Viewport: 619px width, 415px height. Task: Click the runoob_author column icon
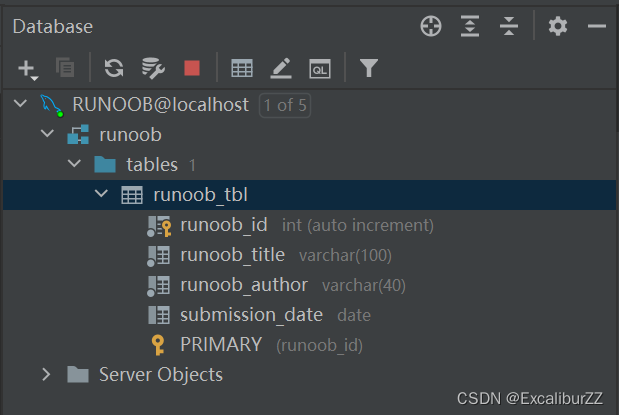click(x=158, y=286)
